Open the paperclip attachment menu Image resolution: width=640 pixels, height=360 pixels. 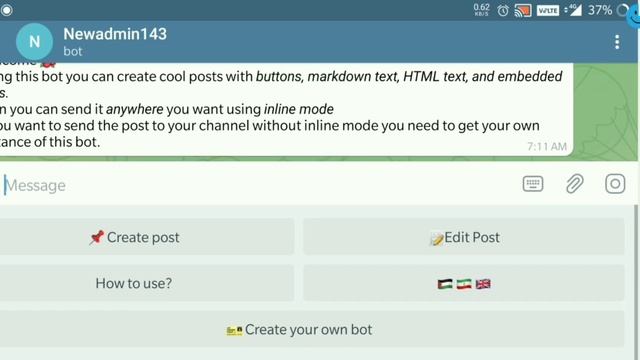574,184
